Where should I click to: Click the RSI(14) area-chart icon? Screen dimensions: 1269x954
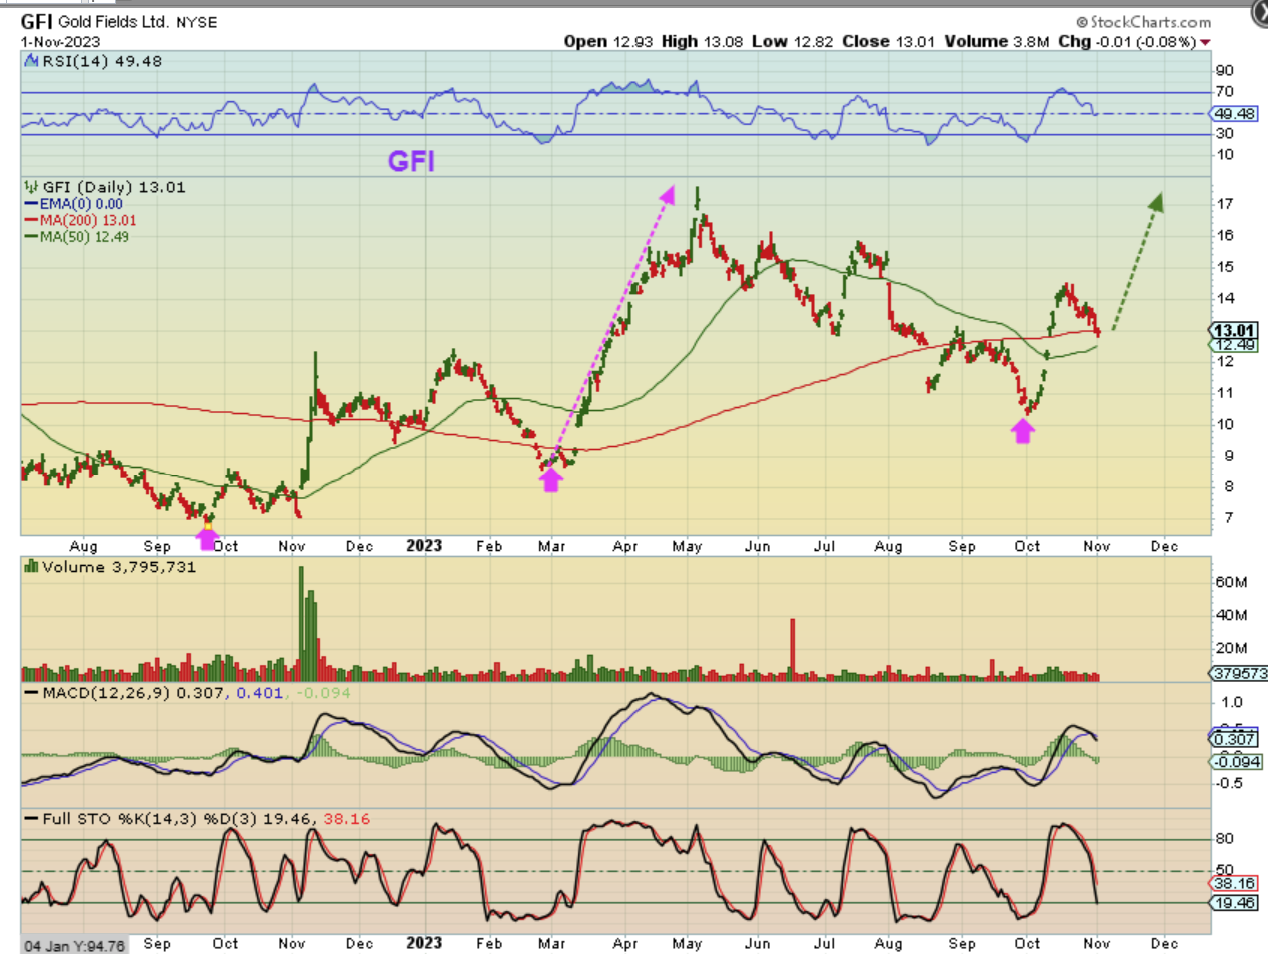[32, 62]
